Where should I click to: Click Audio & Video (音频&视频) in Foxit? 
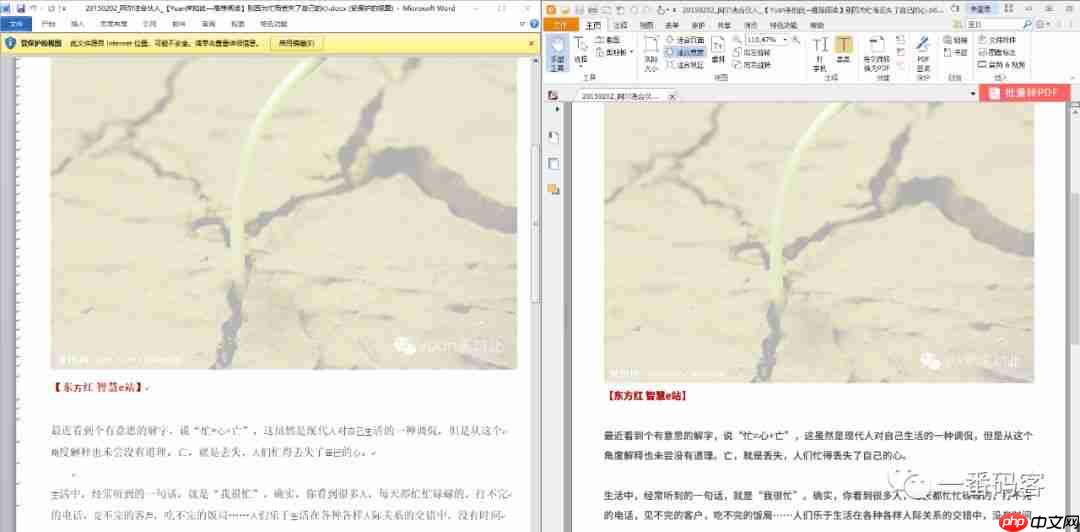tap(1002, 65)
